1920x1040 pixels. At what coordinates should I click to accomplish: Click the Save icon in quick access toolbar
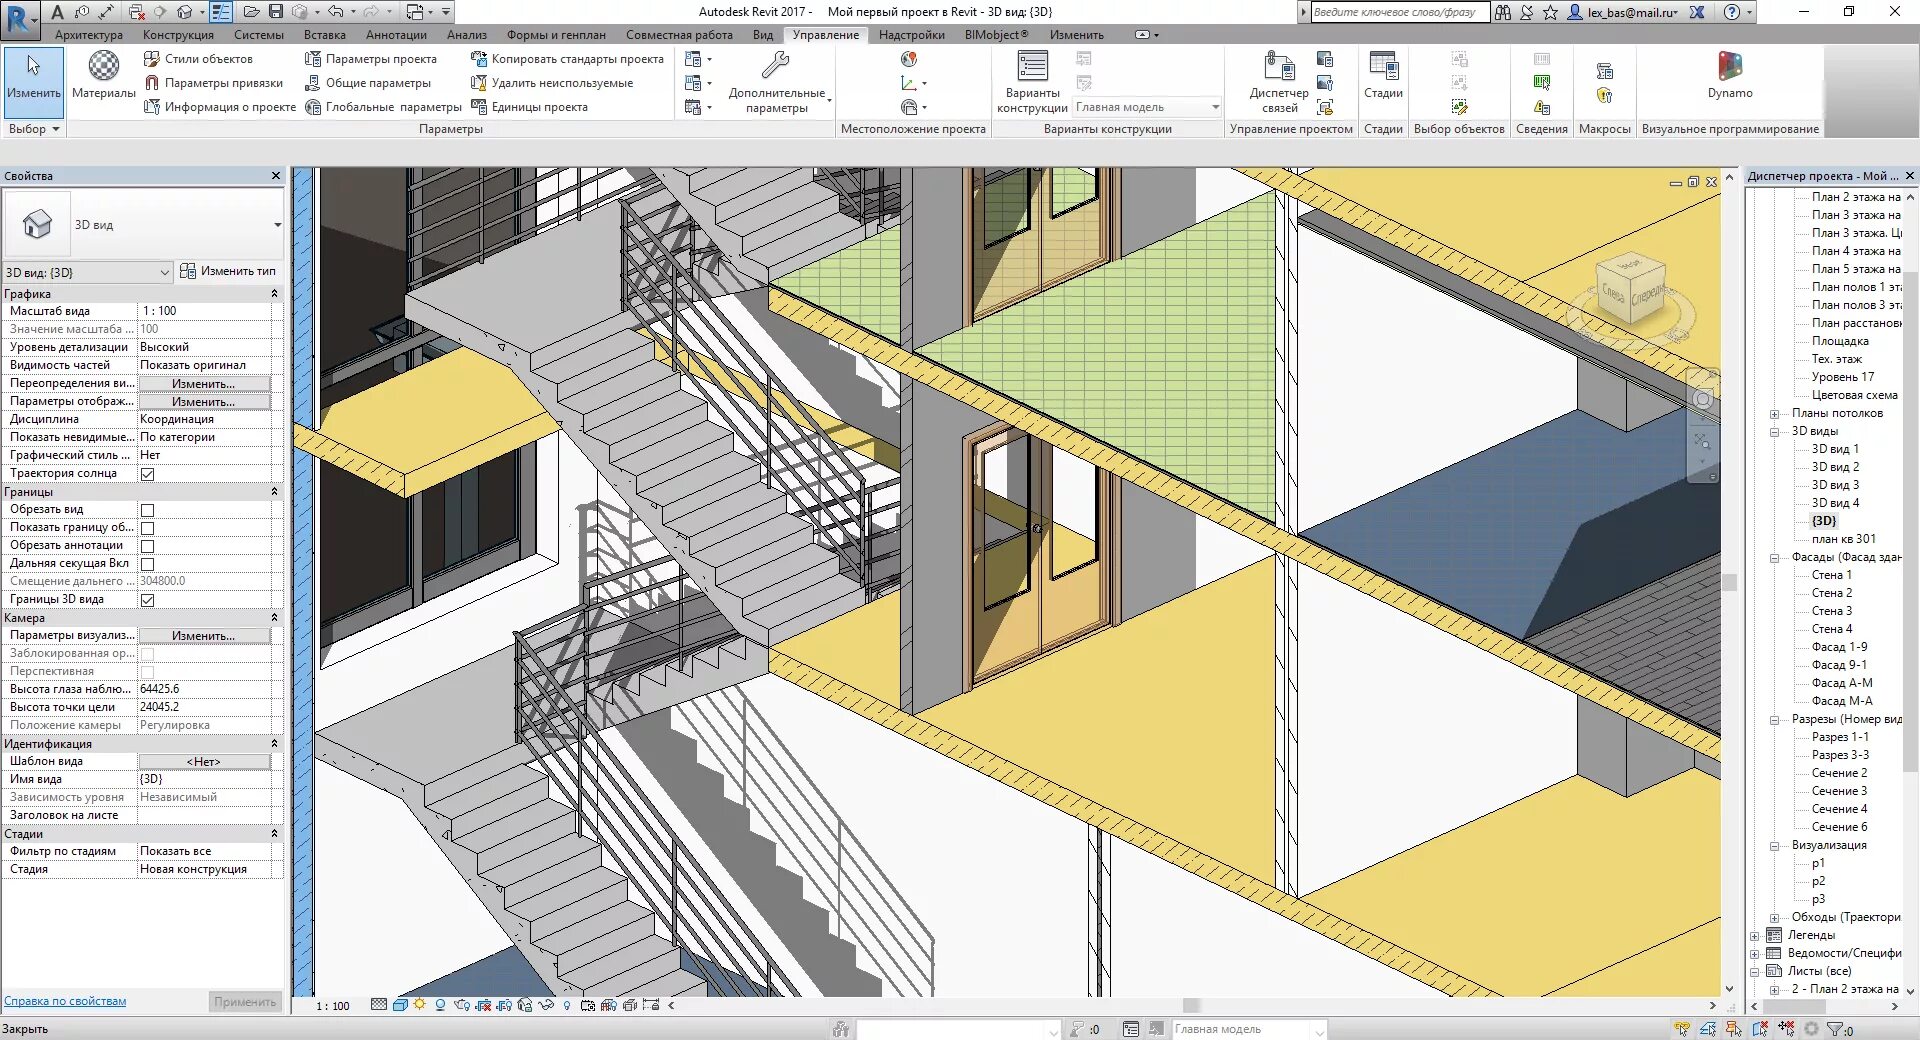click(x=276, y=12)
